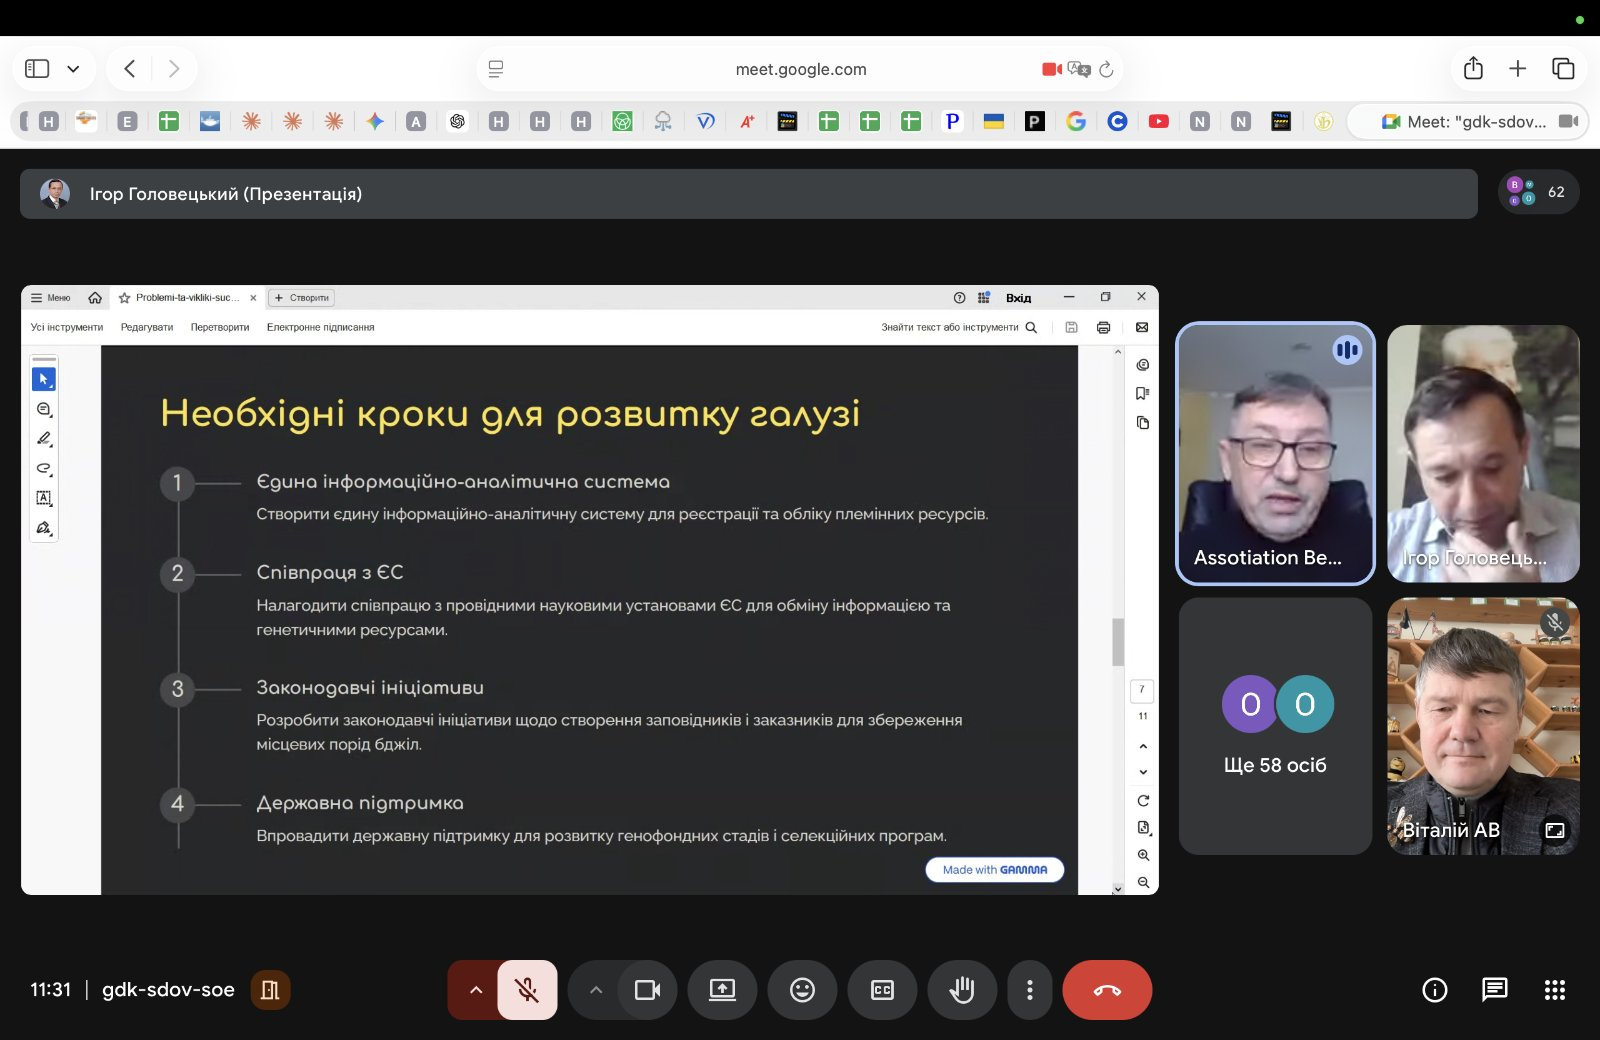This screenshot has width=1600, height=1040.
Task: Select Віталій АВ video tile
Action: point(1483,726)
